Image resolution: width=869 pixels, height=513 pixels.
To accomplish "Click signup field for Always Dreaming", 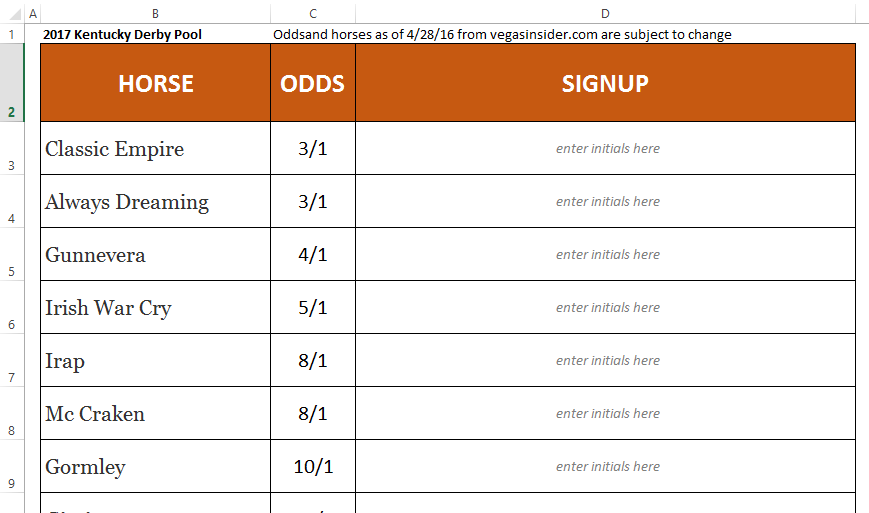I will click(607, 202).
